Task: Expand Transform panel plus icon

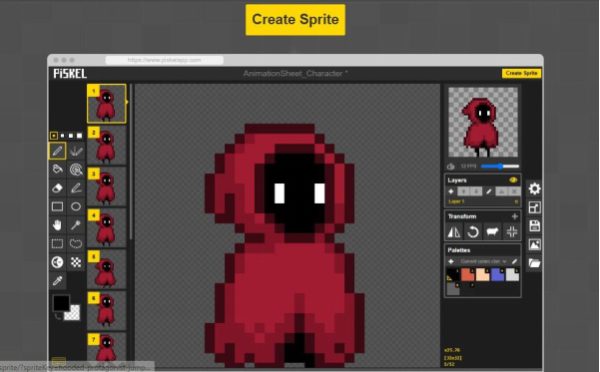Action: point(515,216)
